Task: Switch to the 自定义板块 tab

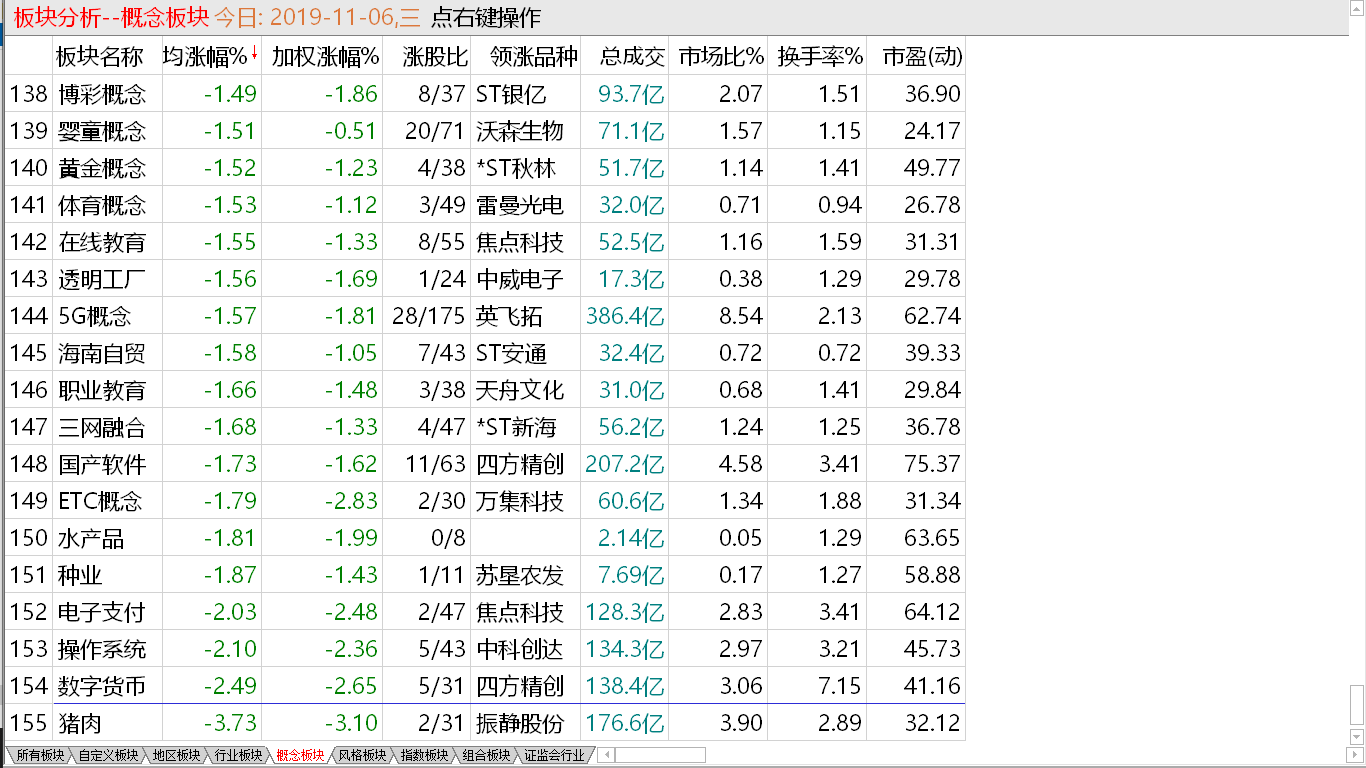Action: pyautogui.click(x=107, y=755)
